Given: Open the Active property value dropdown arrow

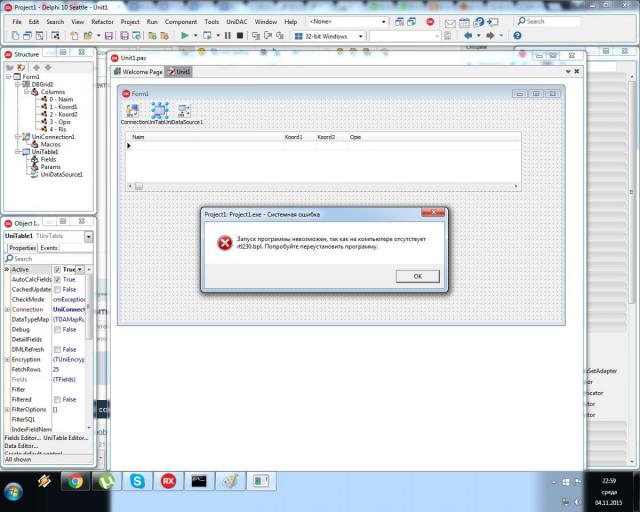Looking at the screenshot, I should [80, 269].
